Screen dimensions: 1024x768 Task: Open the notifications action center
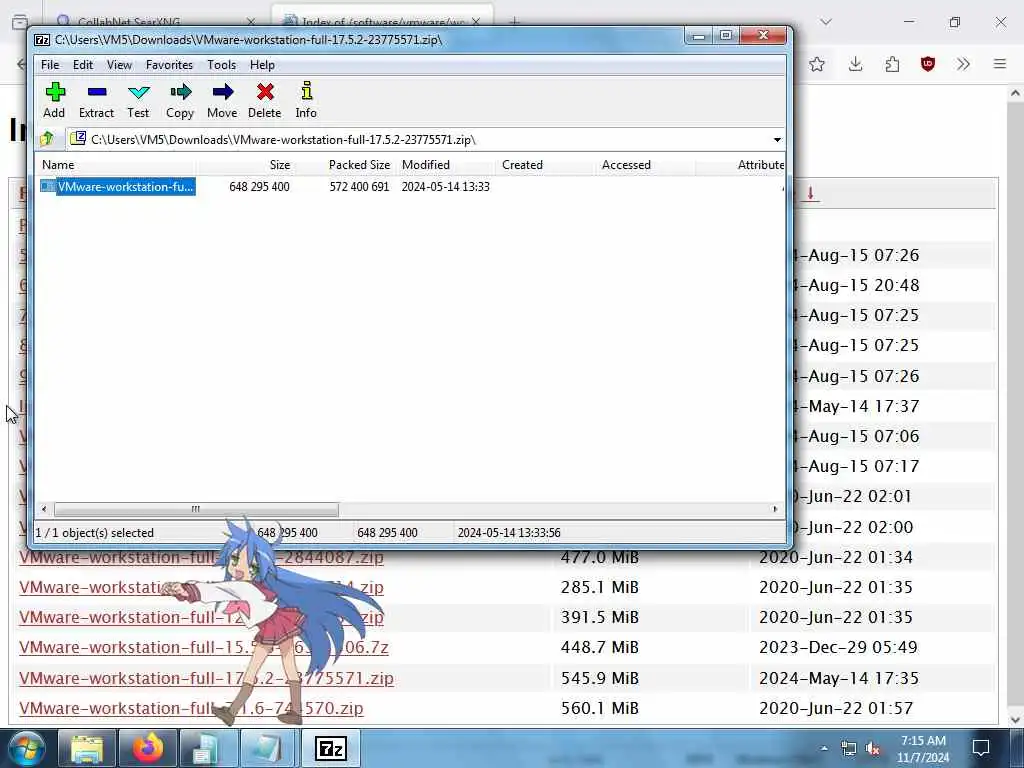[981, 748]
